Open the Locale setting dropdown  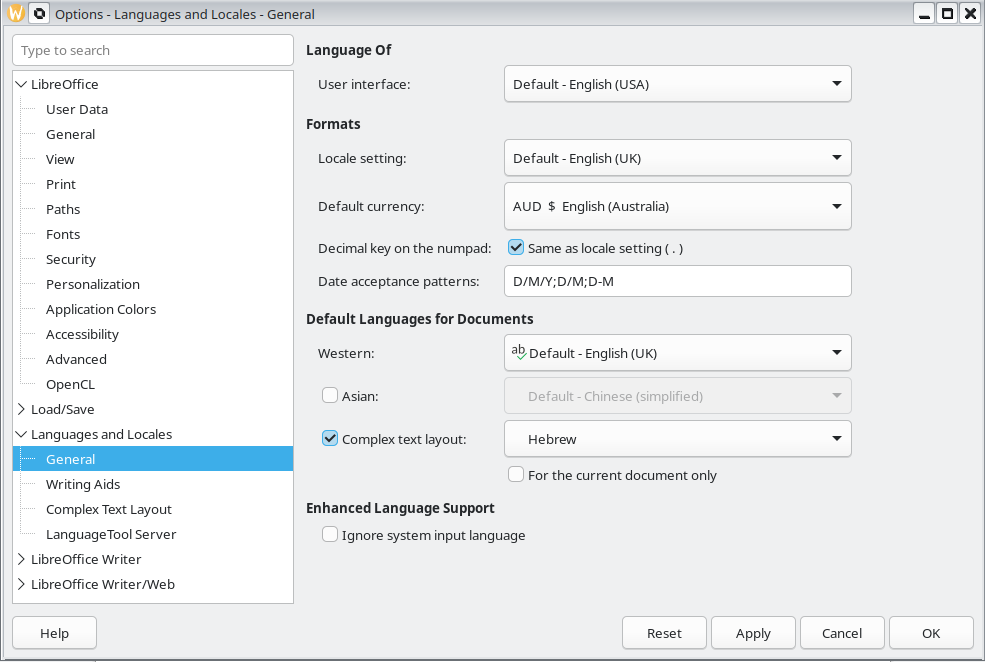click(677, 158)
